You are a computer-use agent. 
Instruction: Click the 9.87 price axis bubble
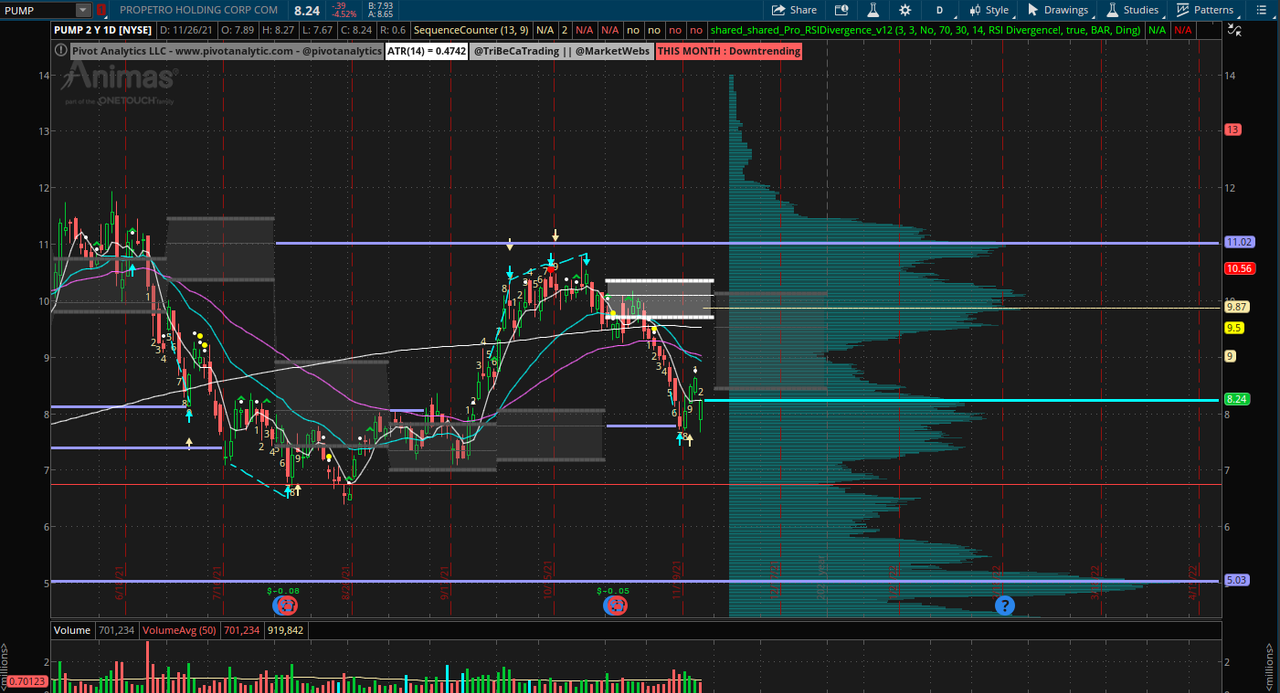coord(1236,307)
